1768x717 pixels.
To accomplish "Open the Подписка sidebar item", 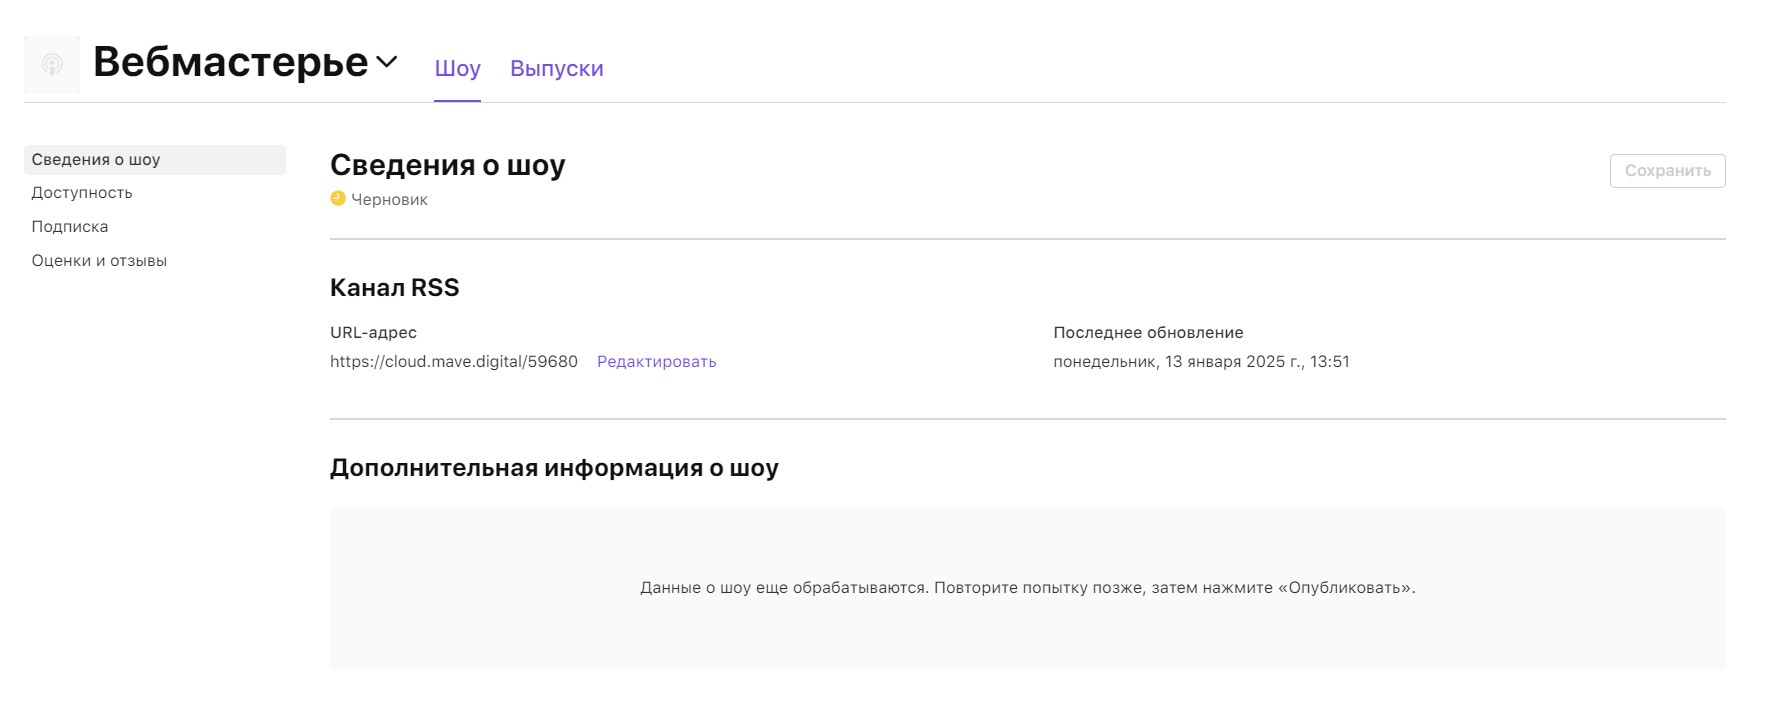I will pyautogui.click(x=70, y=227).
